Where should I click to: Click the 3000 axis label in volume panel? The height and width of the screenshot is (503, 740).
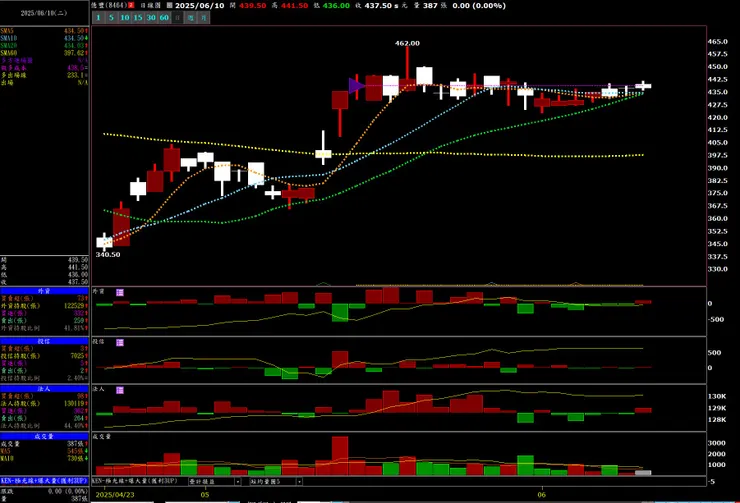(x=716, y=443)
